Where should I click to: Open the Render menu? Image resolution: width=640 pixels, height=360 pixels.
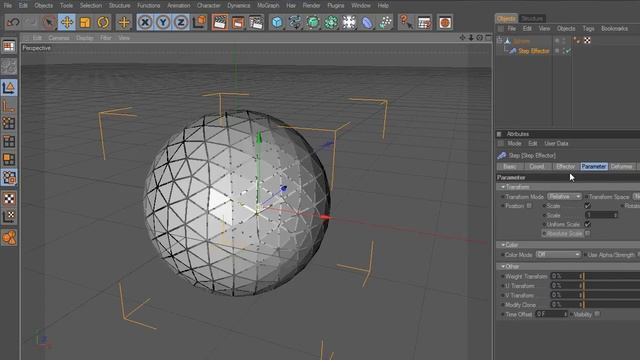point(311,5)
